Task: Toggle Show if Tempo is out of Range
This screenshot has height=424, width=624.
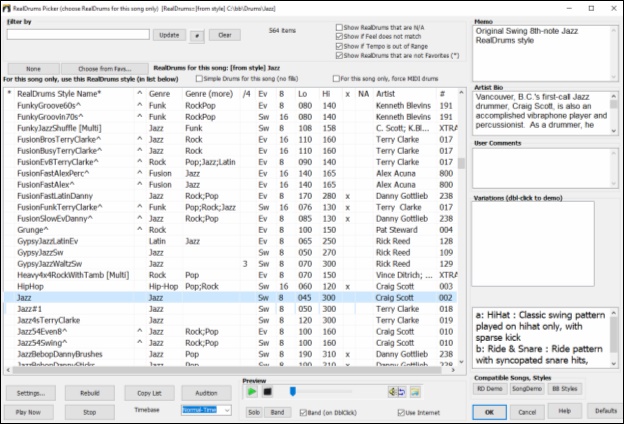Action: click(x=339, y=46)
